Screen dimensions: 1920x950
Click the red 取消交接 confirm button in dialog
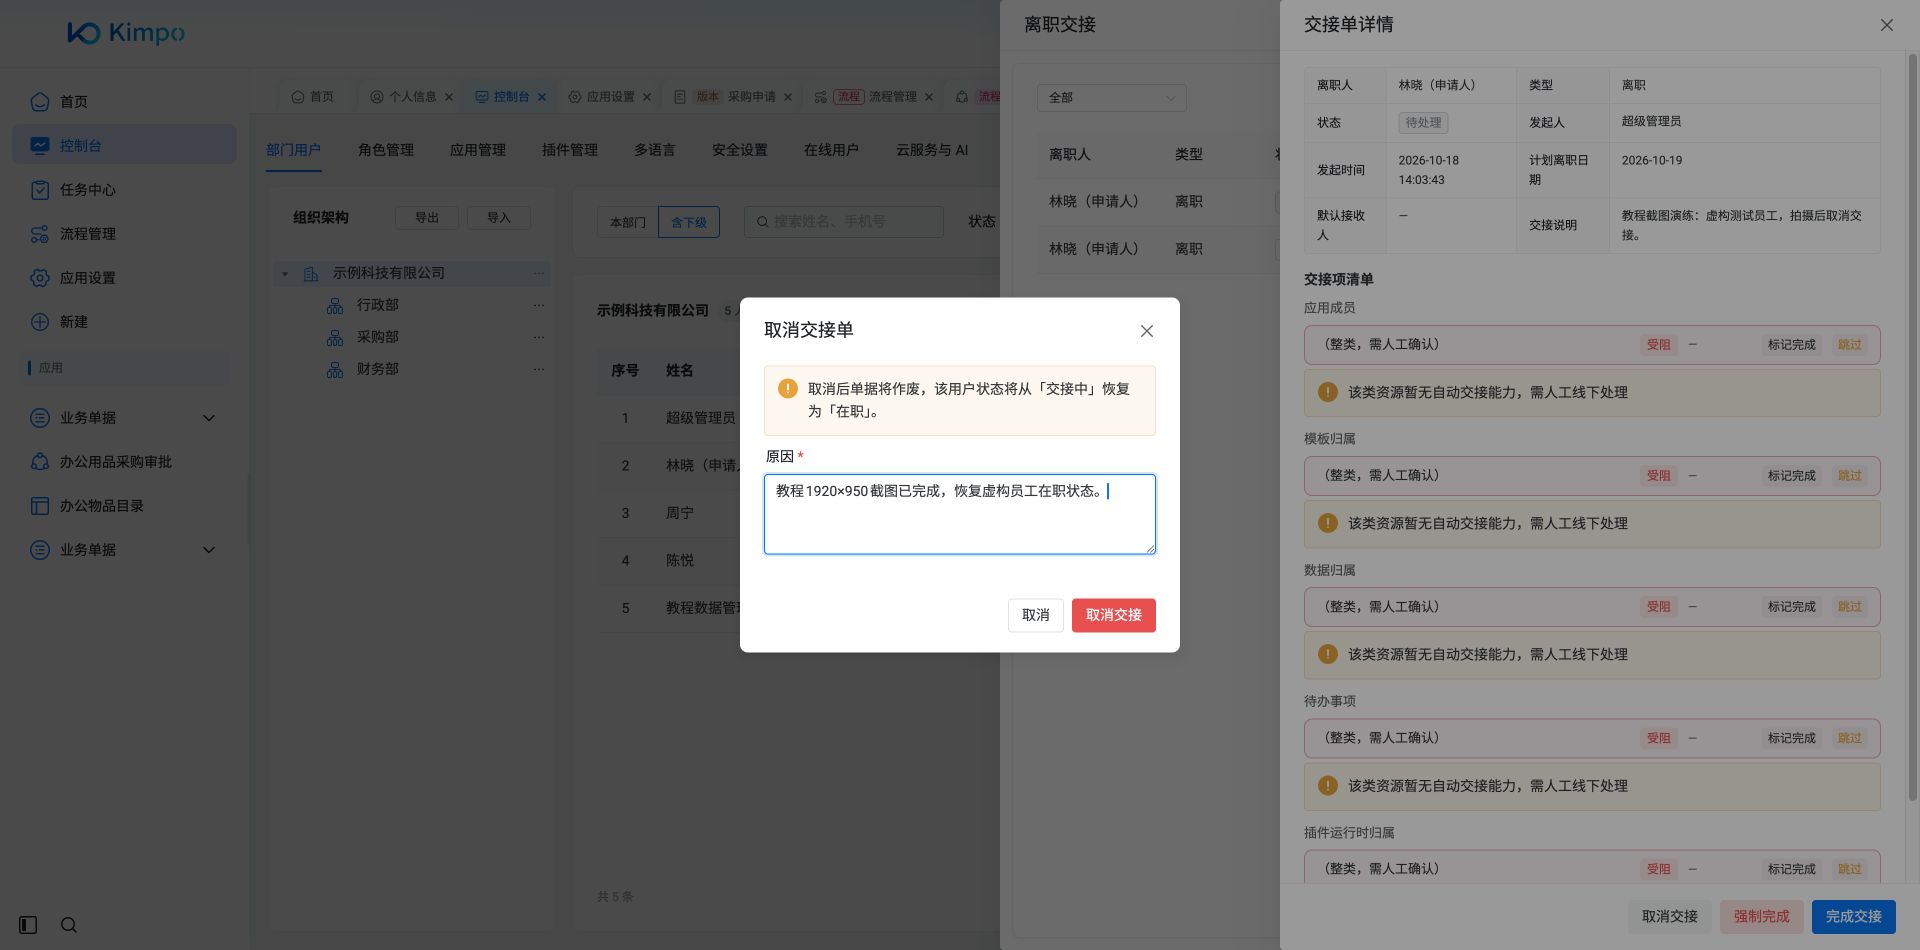point(1113,615)
